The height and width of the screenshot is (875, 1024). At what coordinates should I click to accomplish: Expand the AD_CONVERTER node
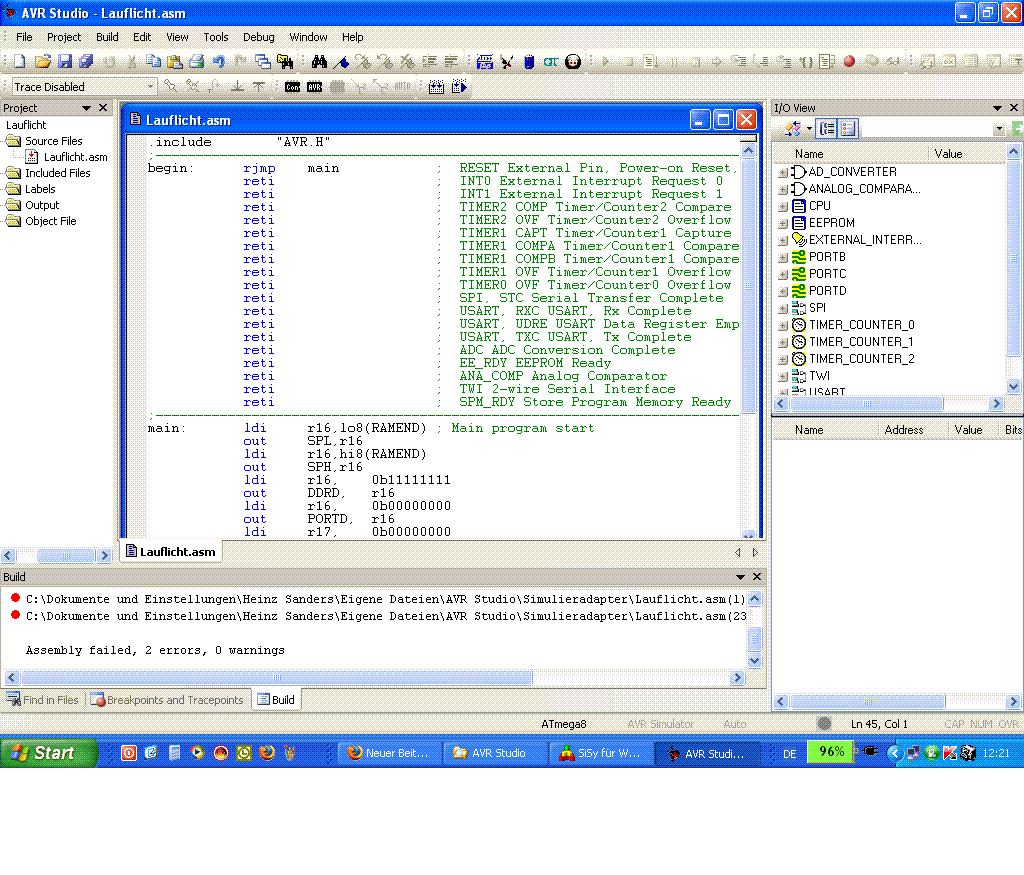(783, 173)
